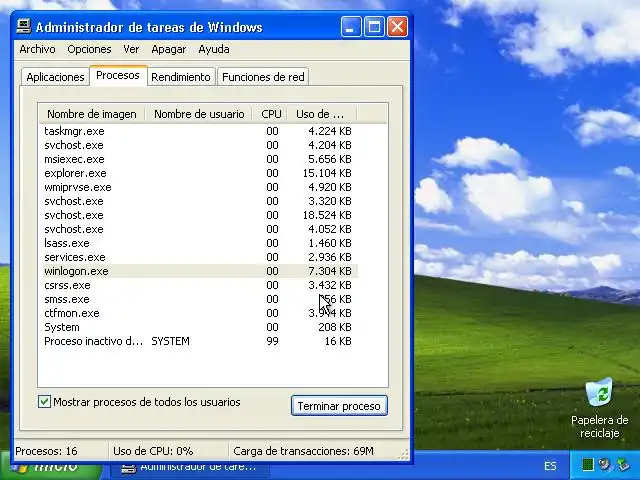640x480 pixels.
Task: Select the smss.exe process
Action: click(x=199, y=299)
